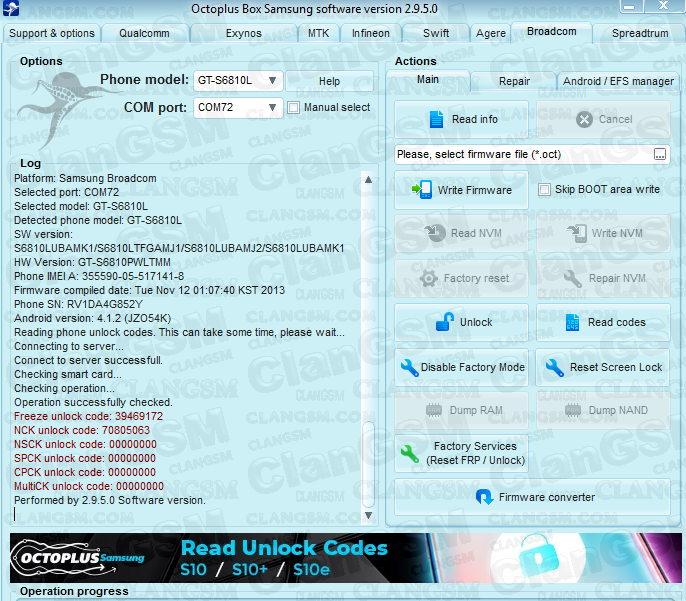Open the Repair actions tab
The width and height of the screenshot is (686, 601).
point(514,81)
